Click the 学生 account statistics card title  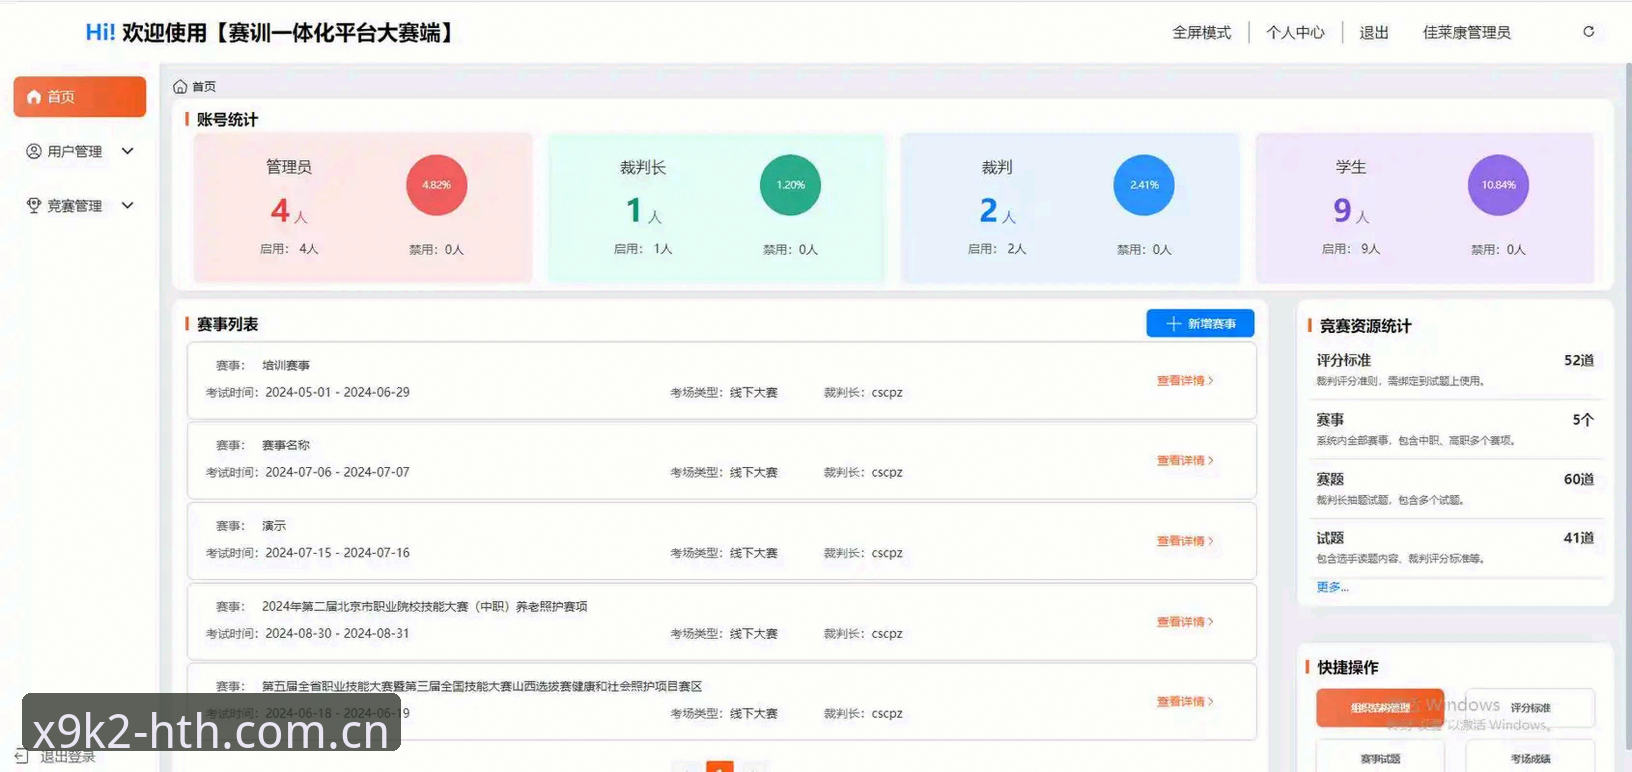[1351, 167]
